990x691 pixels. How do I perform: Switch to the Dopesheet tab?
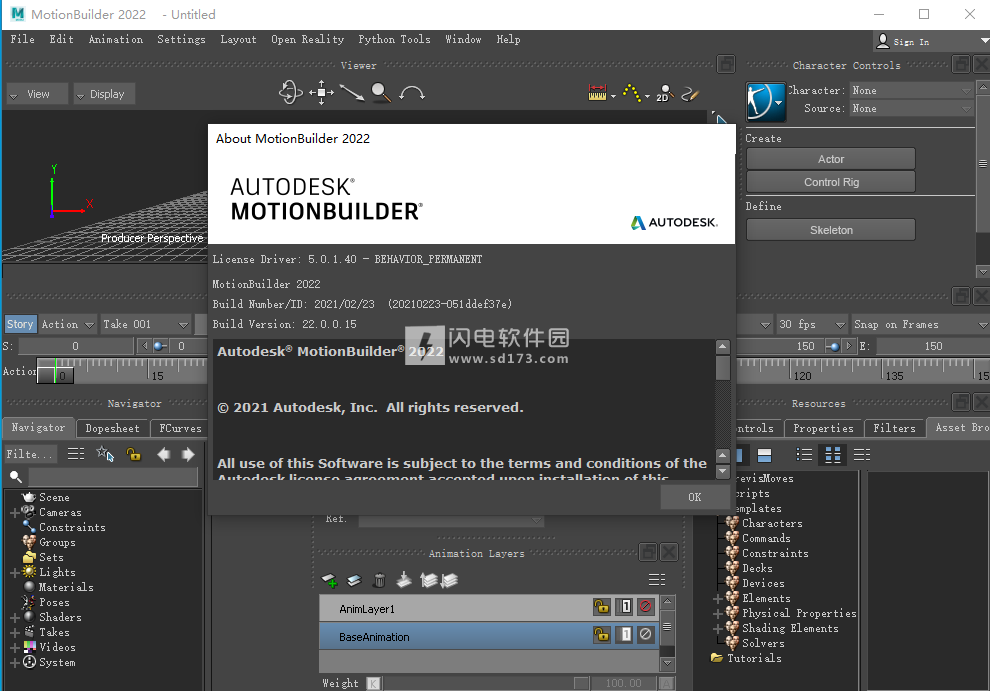click(x=112, y=428)
